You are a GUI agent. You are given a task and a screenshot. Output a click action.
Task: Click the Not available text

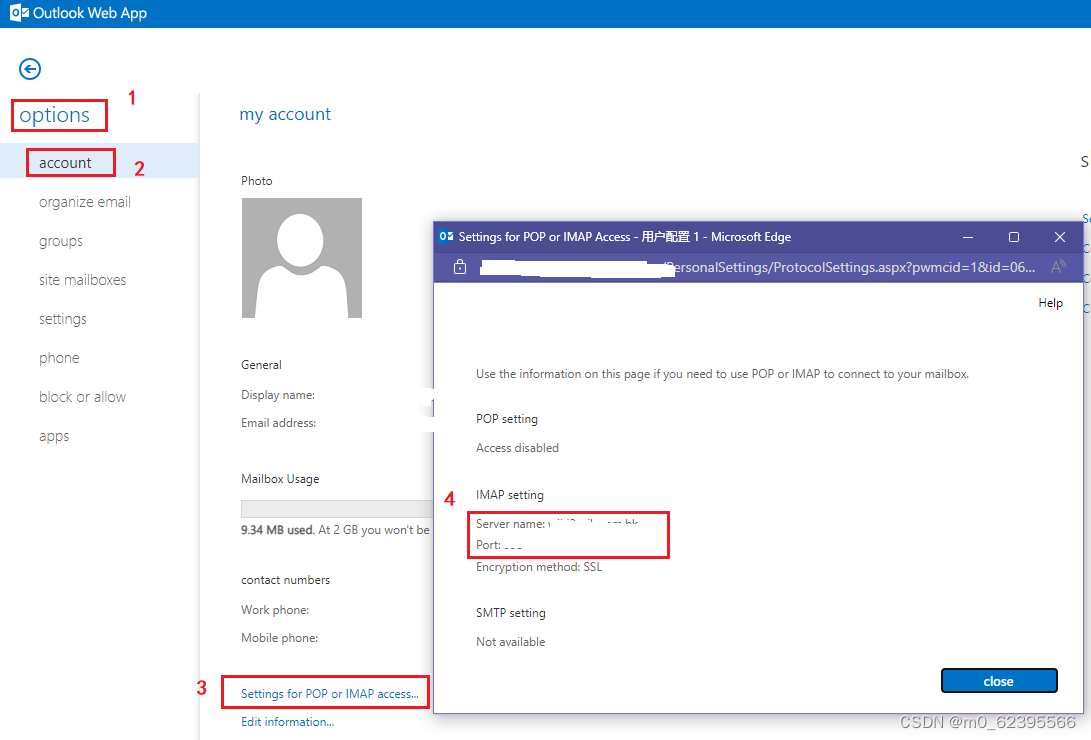[511, 642]
